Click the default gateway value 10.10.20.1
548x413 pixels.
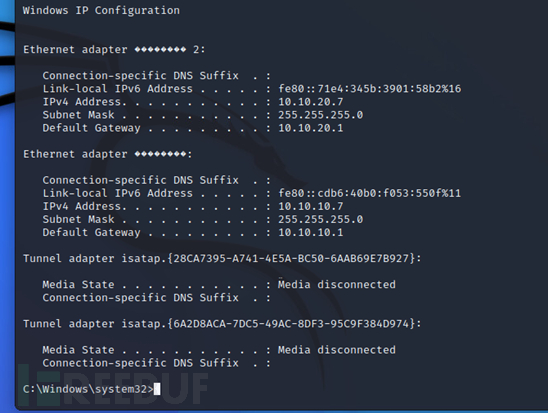(311, 128)
